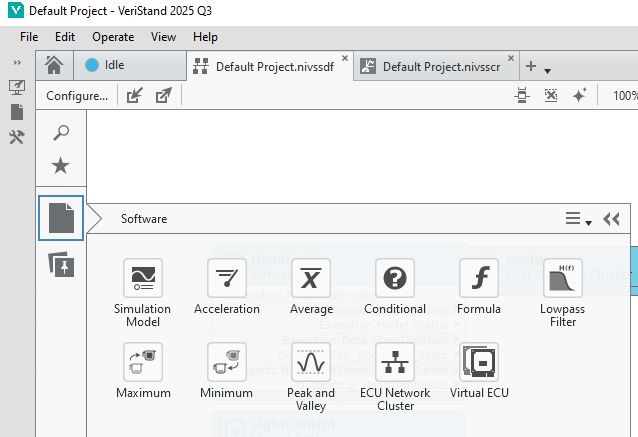Viewport: 638px width, 437px height.
Task: Open the new tab dropdown arrow
Action: pos(548,69)
